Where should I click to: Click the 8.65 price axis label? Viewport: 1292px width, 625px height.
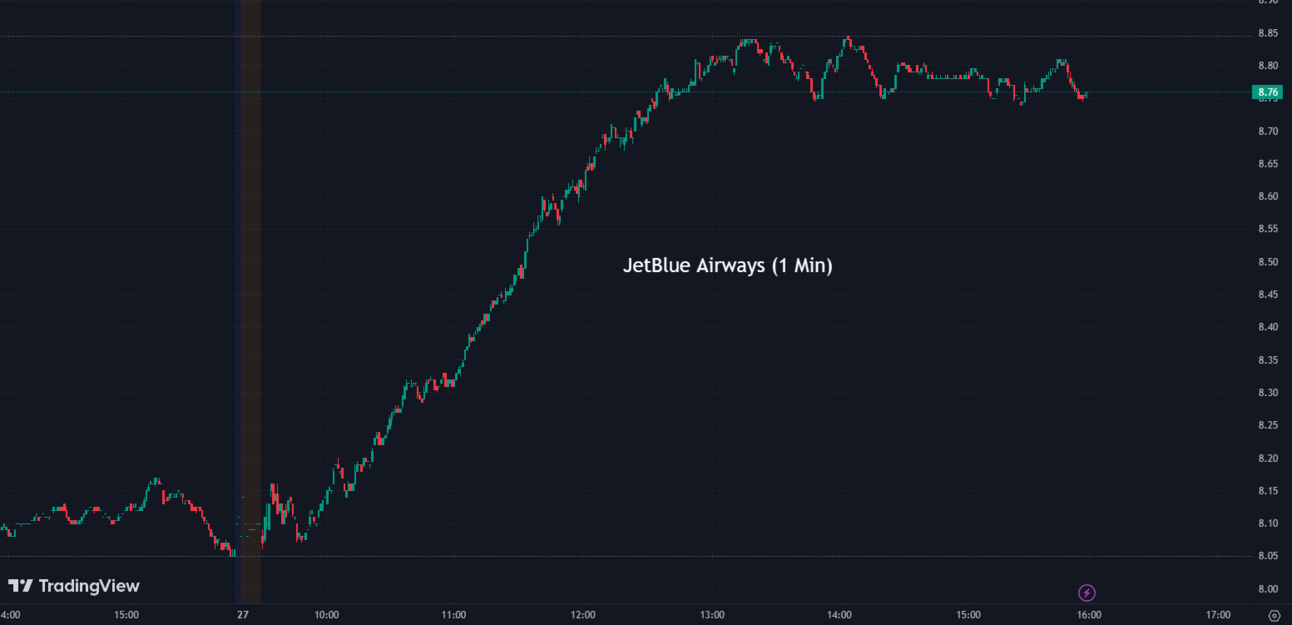(x=1268, y=164)
